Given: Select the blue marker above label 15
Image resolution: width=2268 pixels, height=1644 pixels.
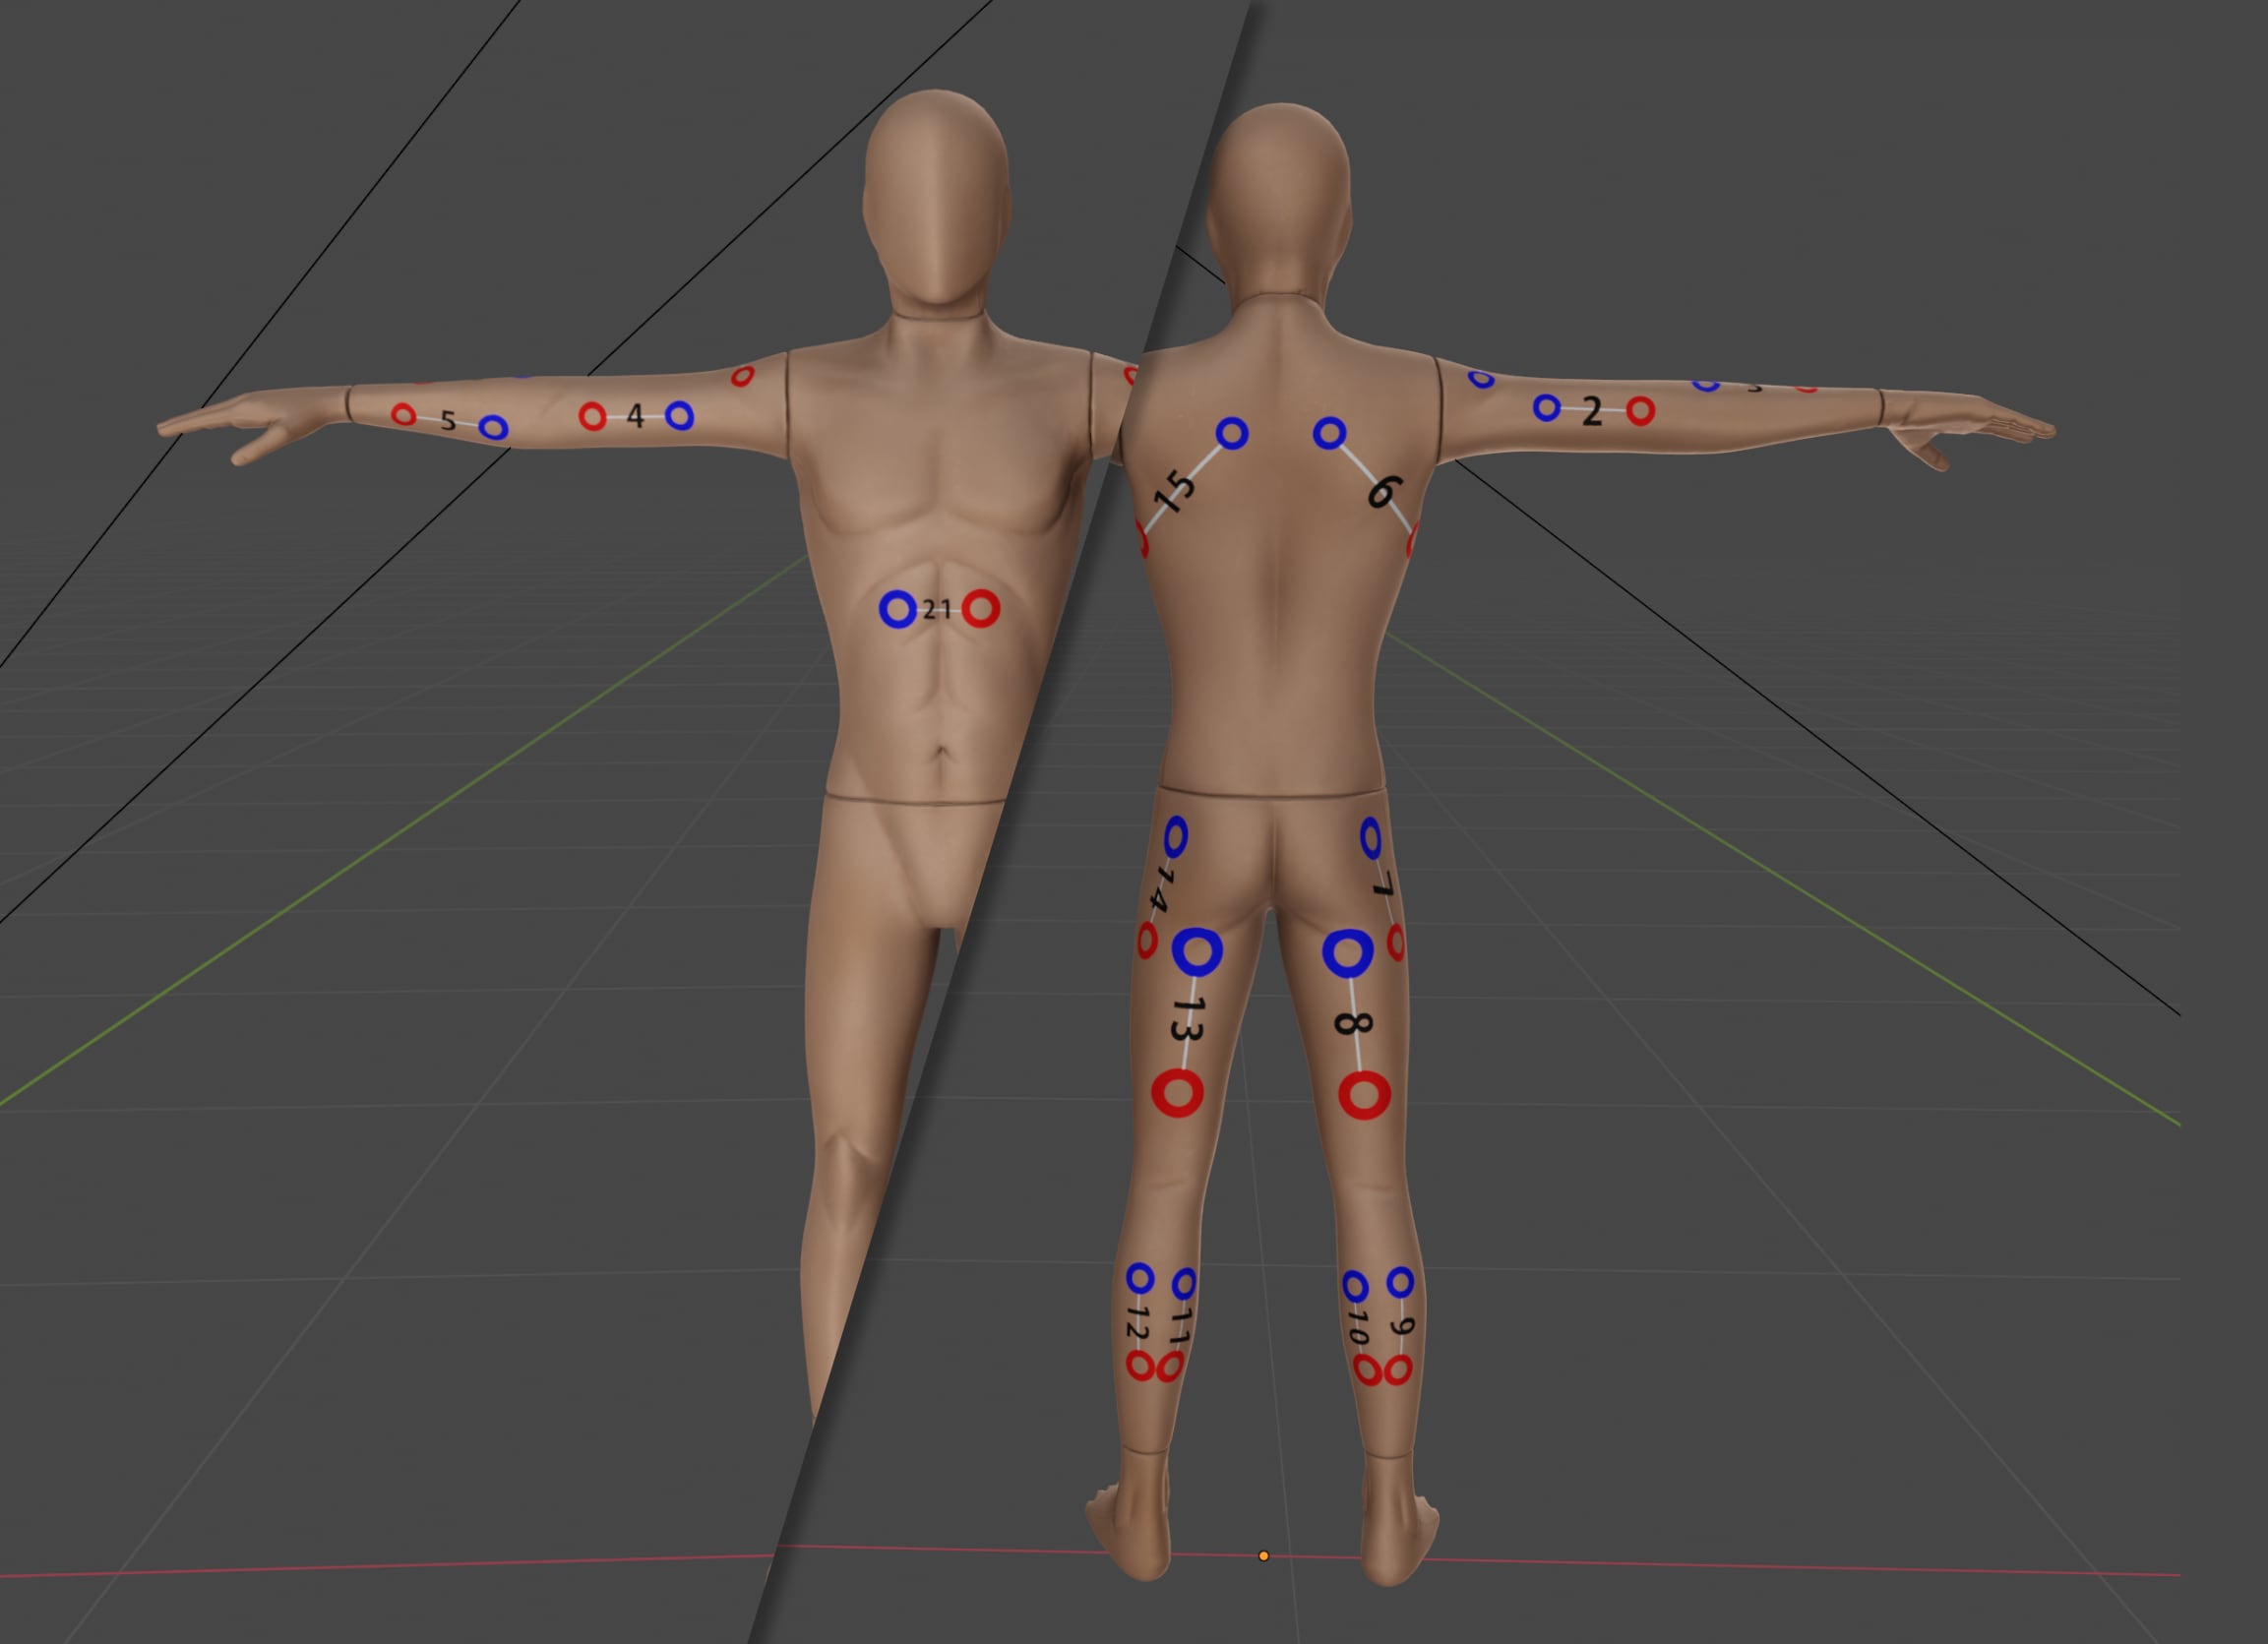Looking at the screenshot, I should [1232, 433].
